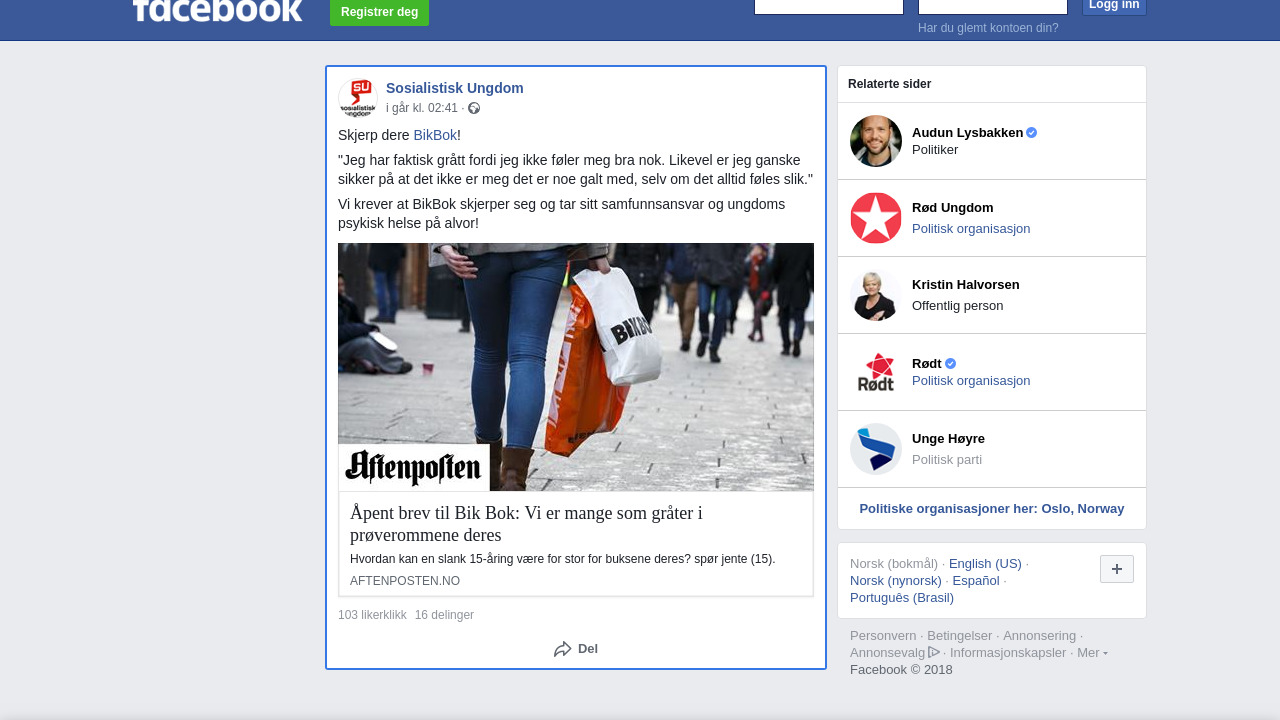Image resolution: width=1280 pixels, height=720 pixels.
Task: Click the Logg inn button
Action: click(1114, 7)
